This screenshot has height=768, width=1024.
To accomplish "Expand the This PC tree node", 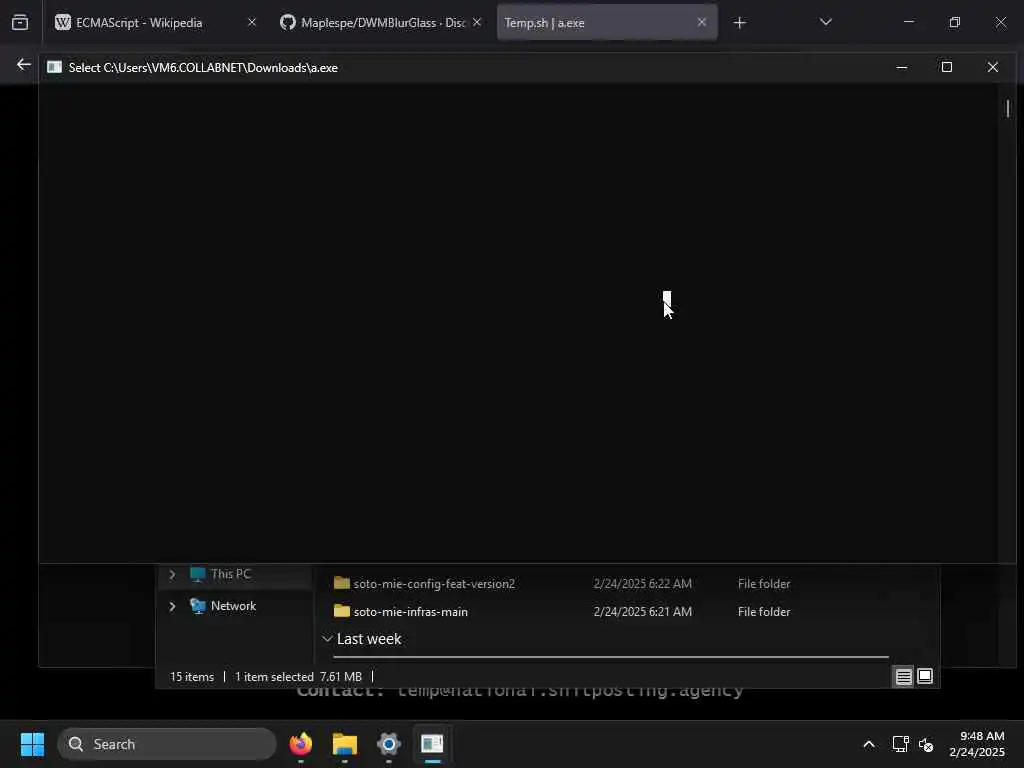I will (x=172, y=574).
